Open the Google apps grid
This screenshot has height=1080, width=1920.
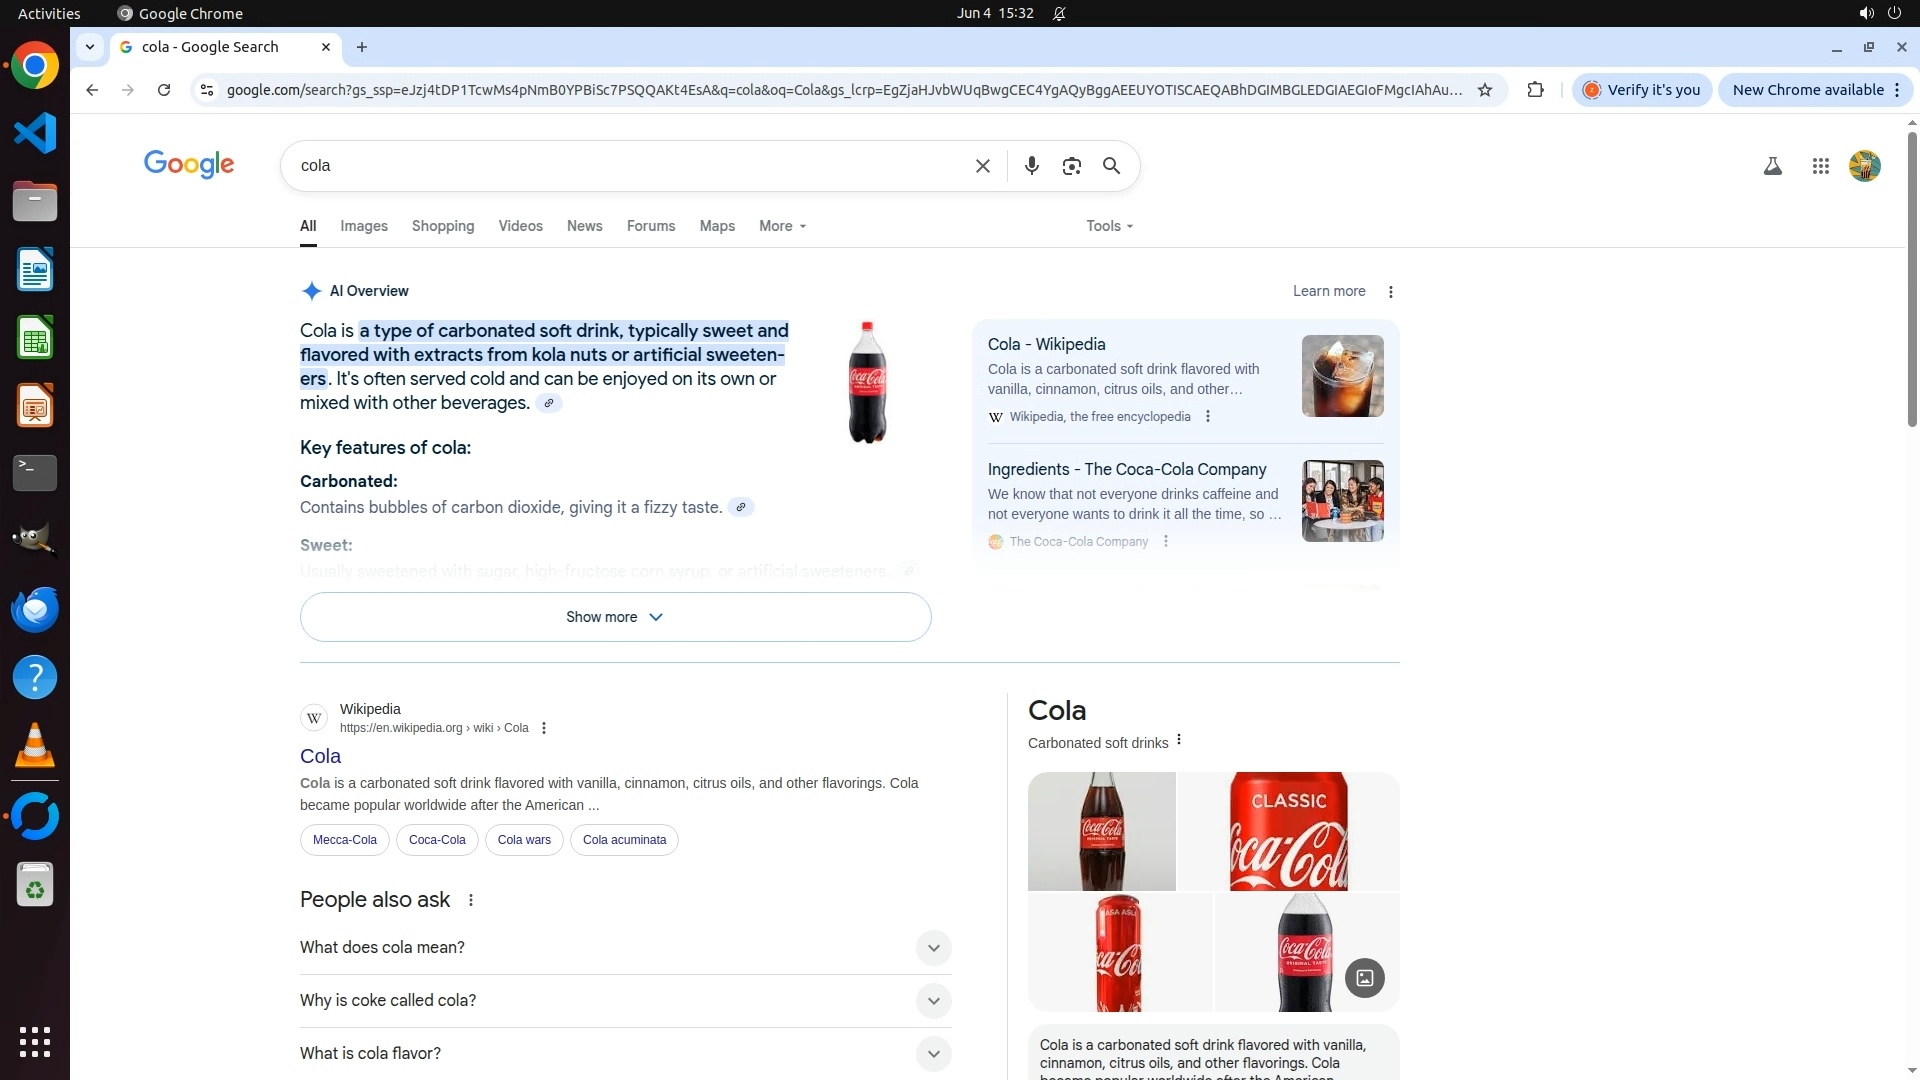(x=1820, y=167)
